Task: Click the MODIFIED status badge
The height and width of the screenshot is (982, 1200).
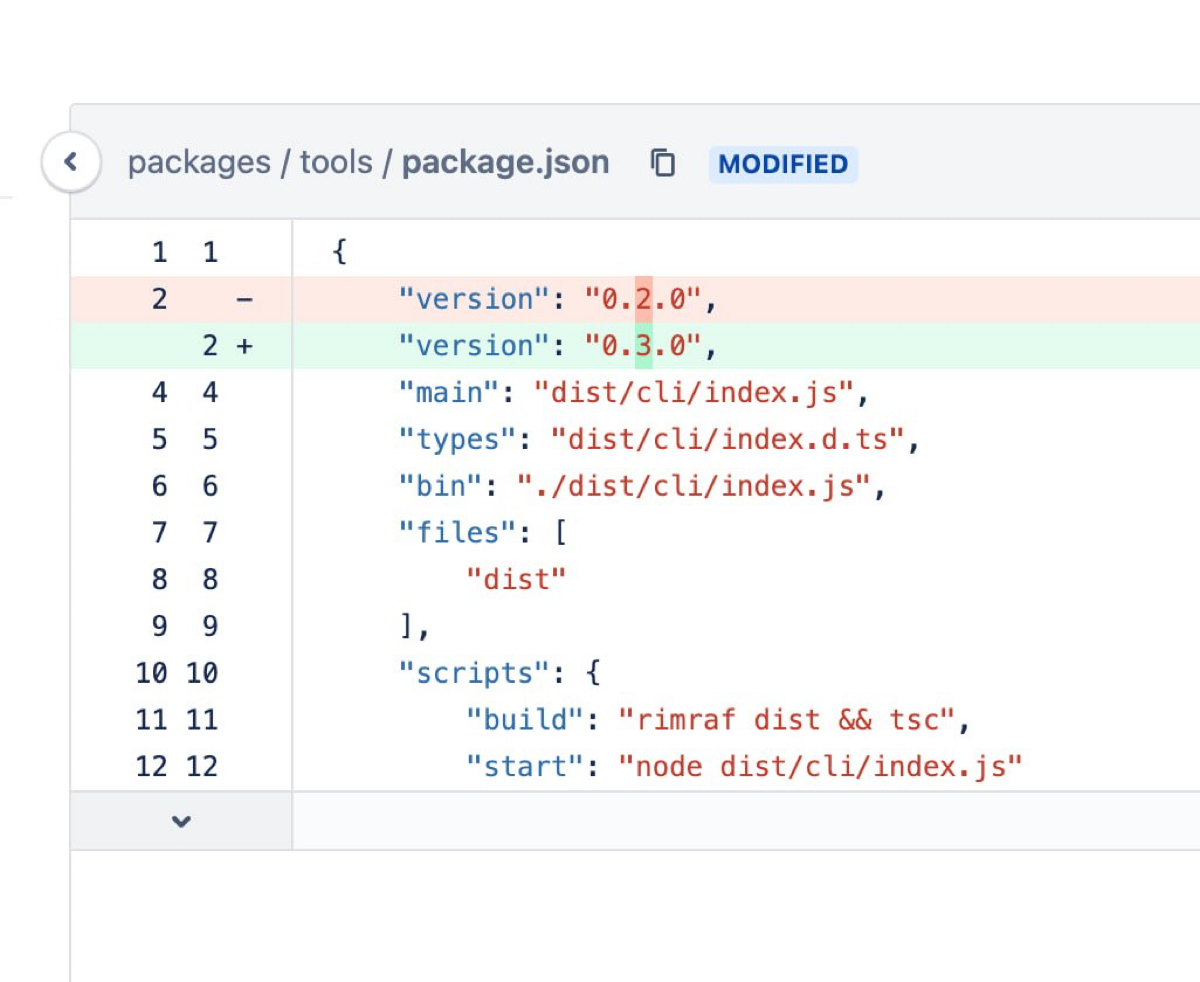Action: tap(783, 164)
